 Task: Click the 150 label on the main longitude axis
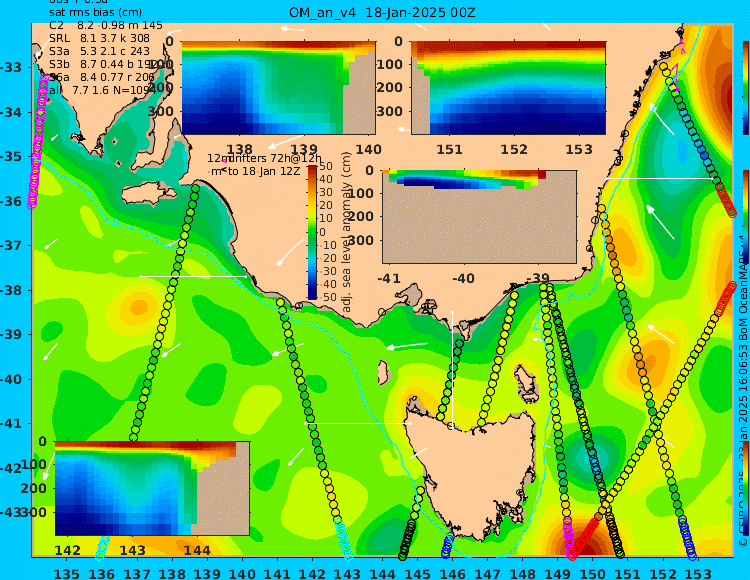[592, 573]
